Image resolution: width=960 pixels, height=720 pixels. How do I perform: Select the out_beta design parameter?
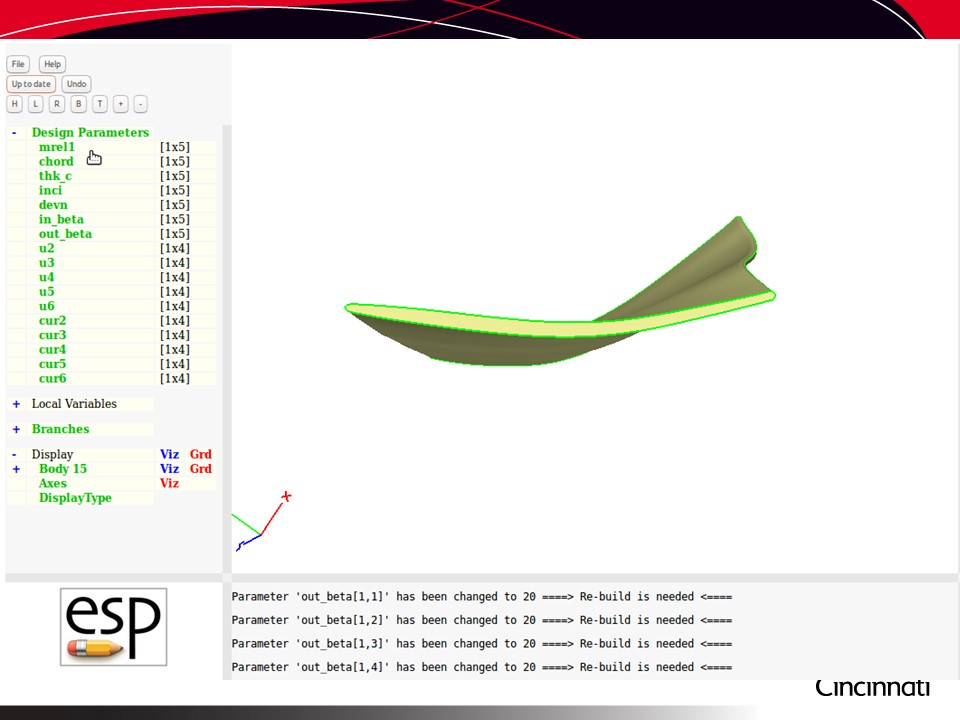click(65, 234)
